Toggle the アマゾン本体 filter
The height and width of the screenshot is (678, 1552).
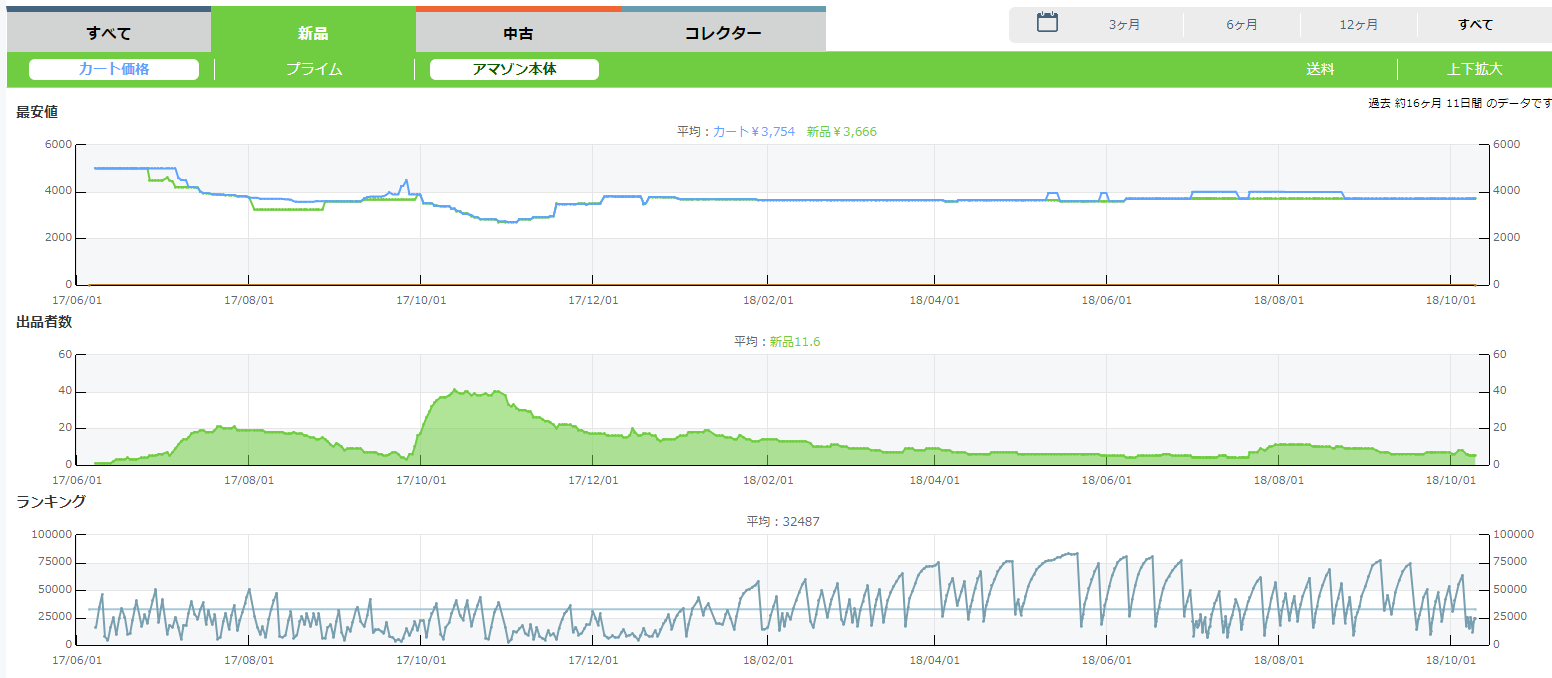(514, 69)
